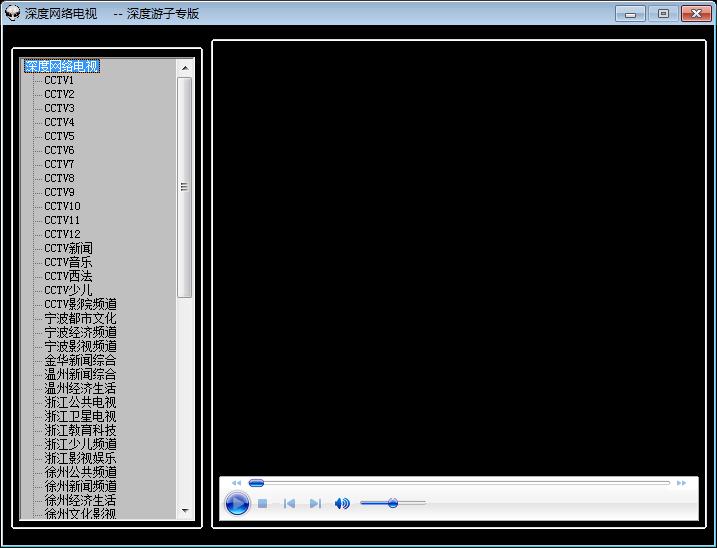Click the Stop button in the player
Image resolution: width=717 pixels, height=548 pixels.
tap(262, 504)
